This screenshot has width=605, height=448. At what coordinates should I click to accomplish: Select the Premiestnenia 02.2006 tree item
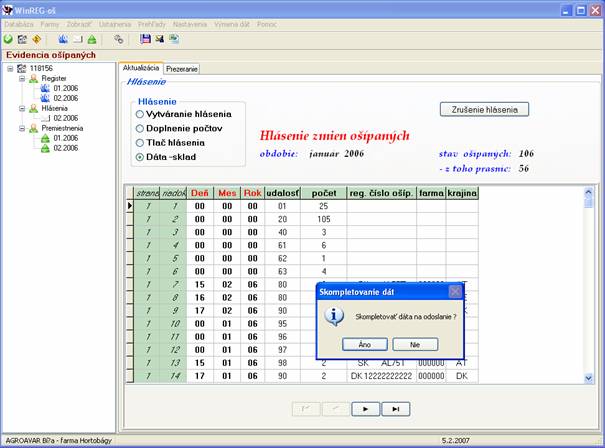pos(66,148)
